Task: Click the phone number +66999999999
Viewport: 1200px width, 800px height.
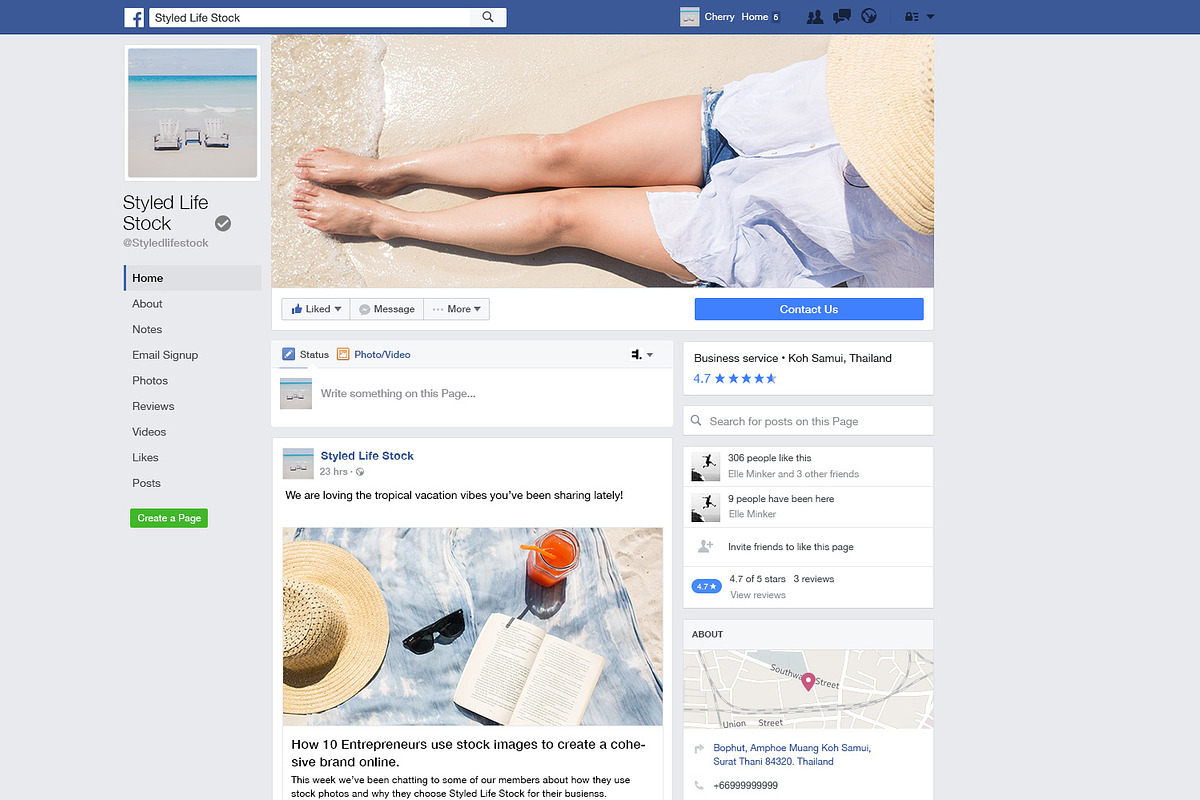Action: click(x=745, y=786)
